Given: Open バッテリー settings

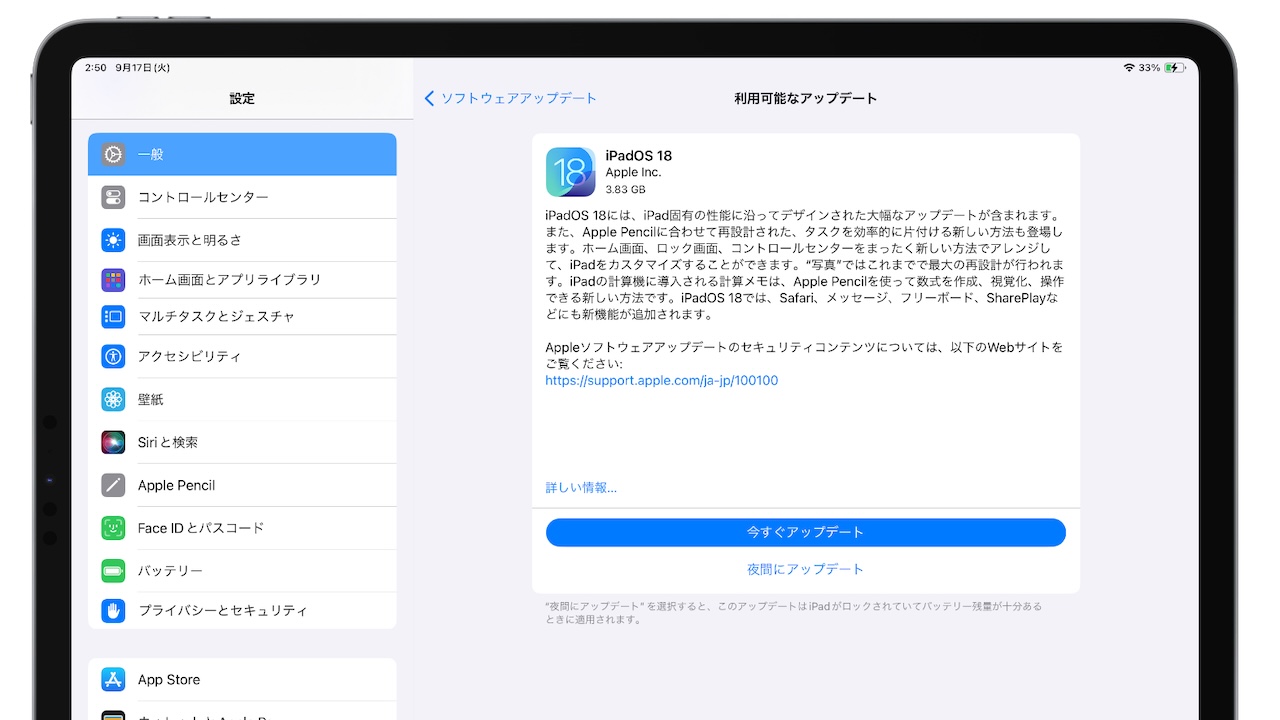Looking at the screenshot, I should tap(242, 571).
